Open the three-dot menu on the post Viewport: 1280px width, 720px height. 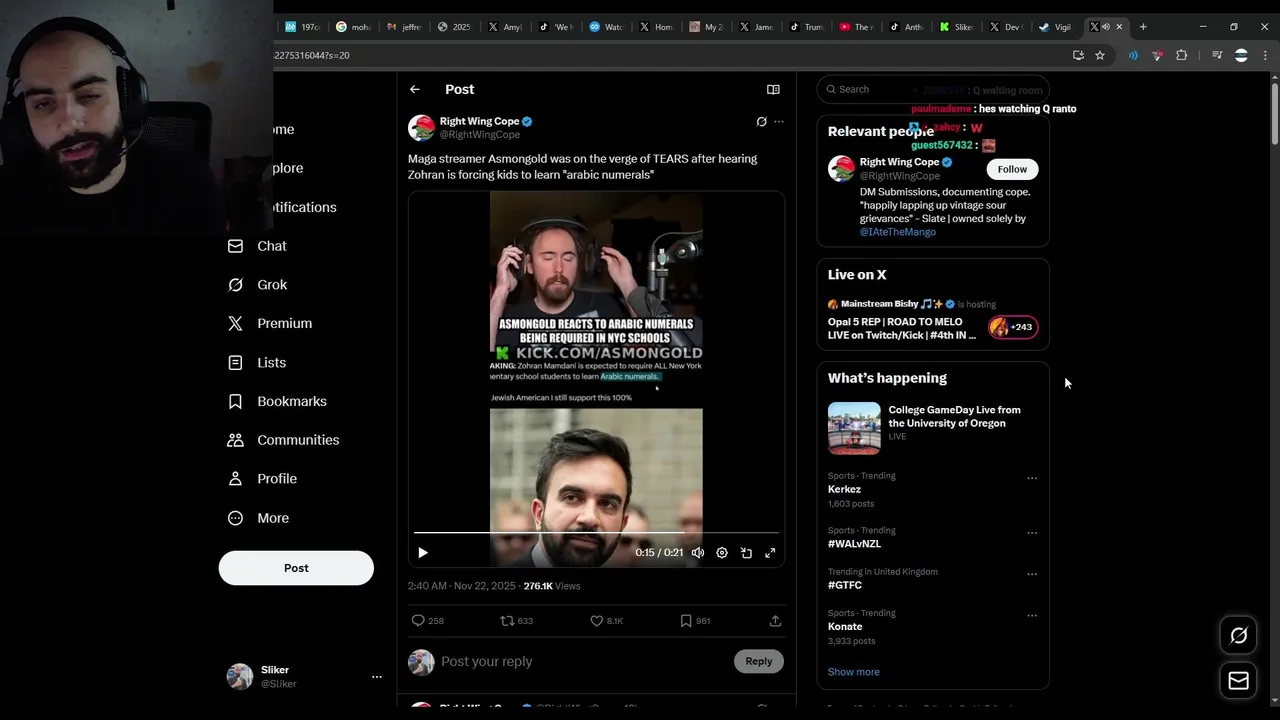(x=779, y=122)
